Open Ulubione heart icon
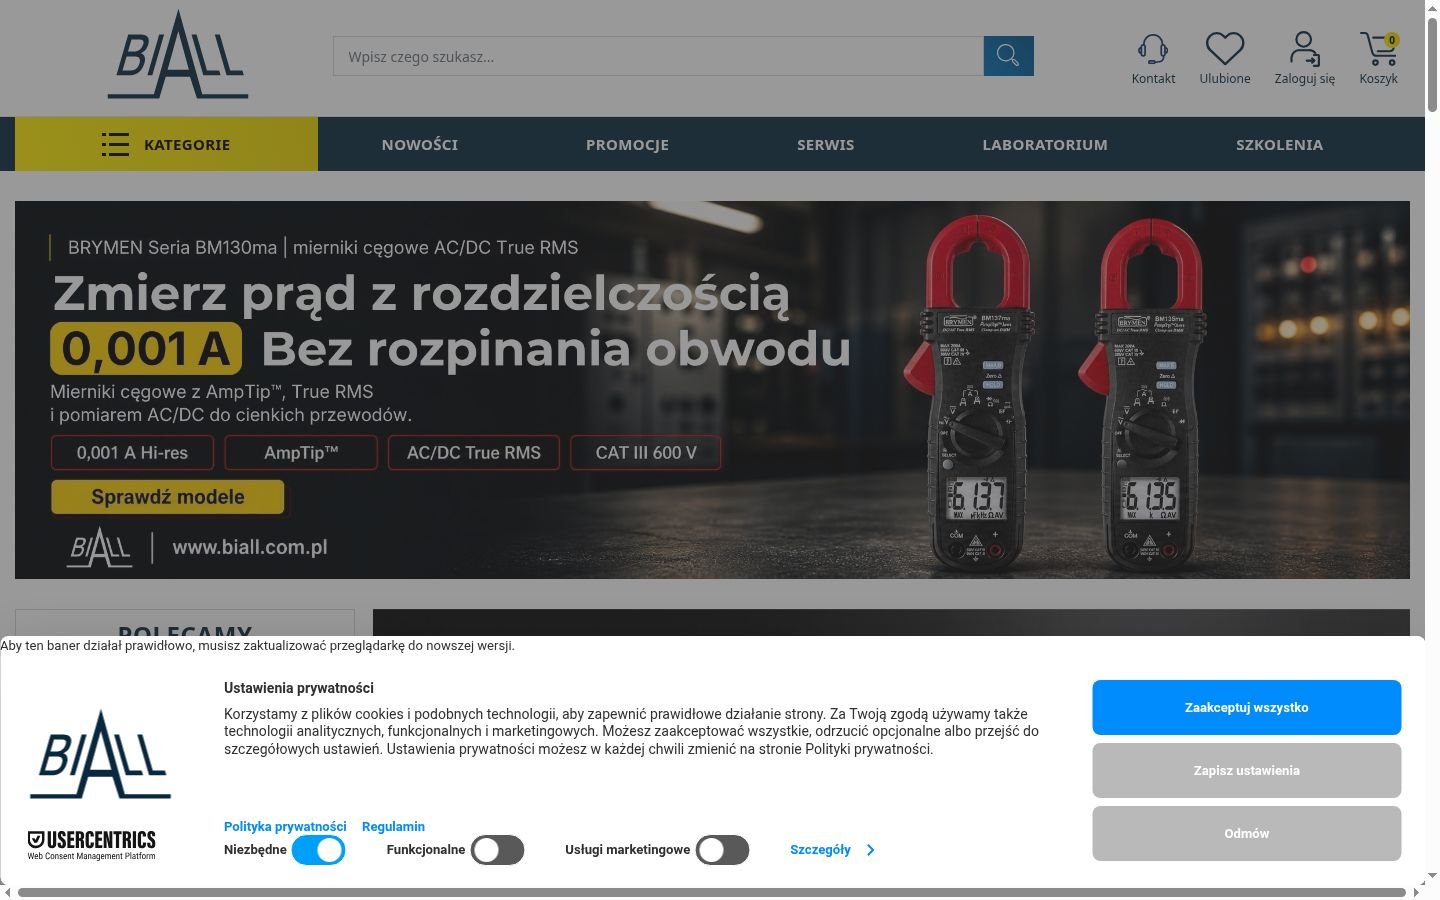This screenshot has width=1440, height=900. point(1224,48)
